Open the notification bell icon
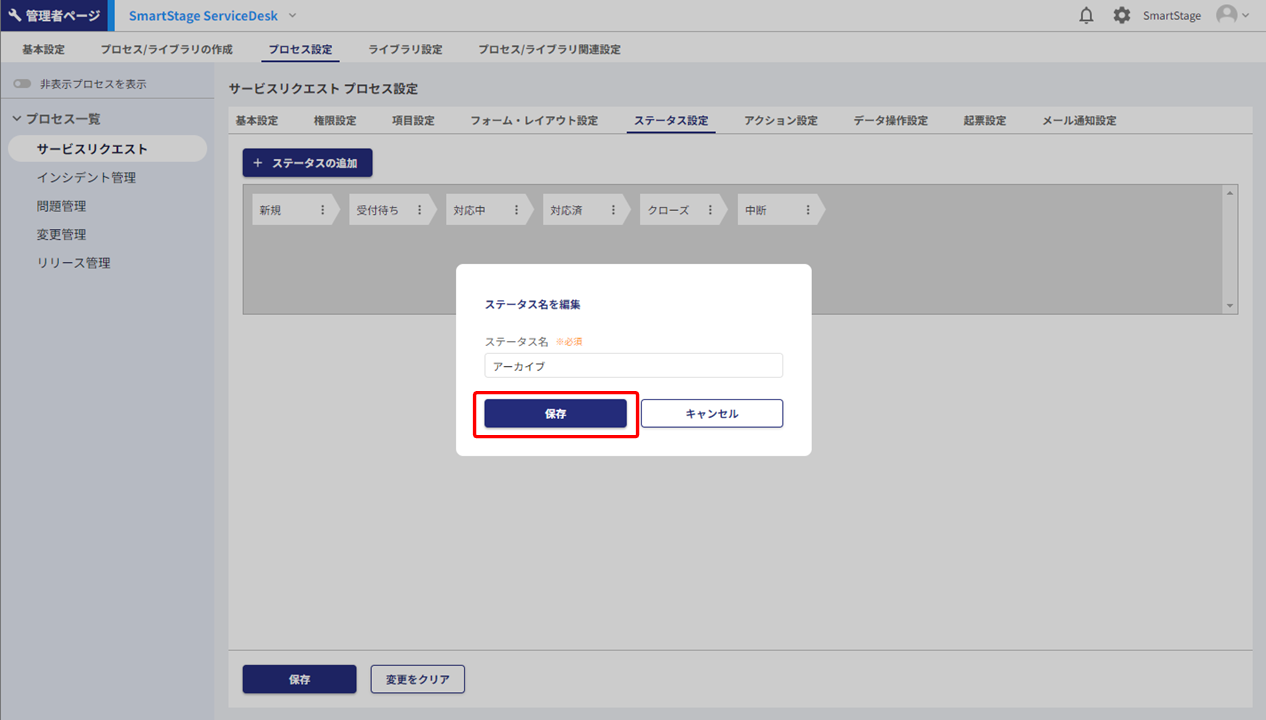Screen dimensions: 1266x720 (x=1086, y=16)
